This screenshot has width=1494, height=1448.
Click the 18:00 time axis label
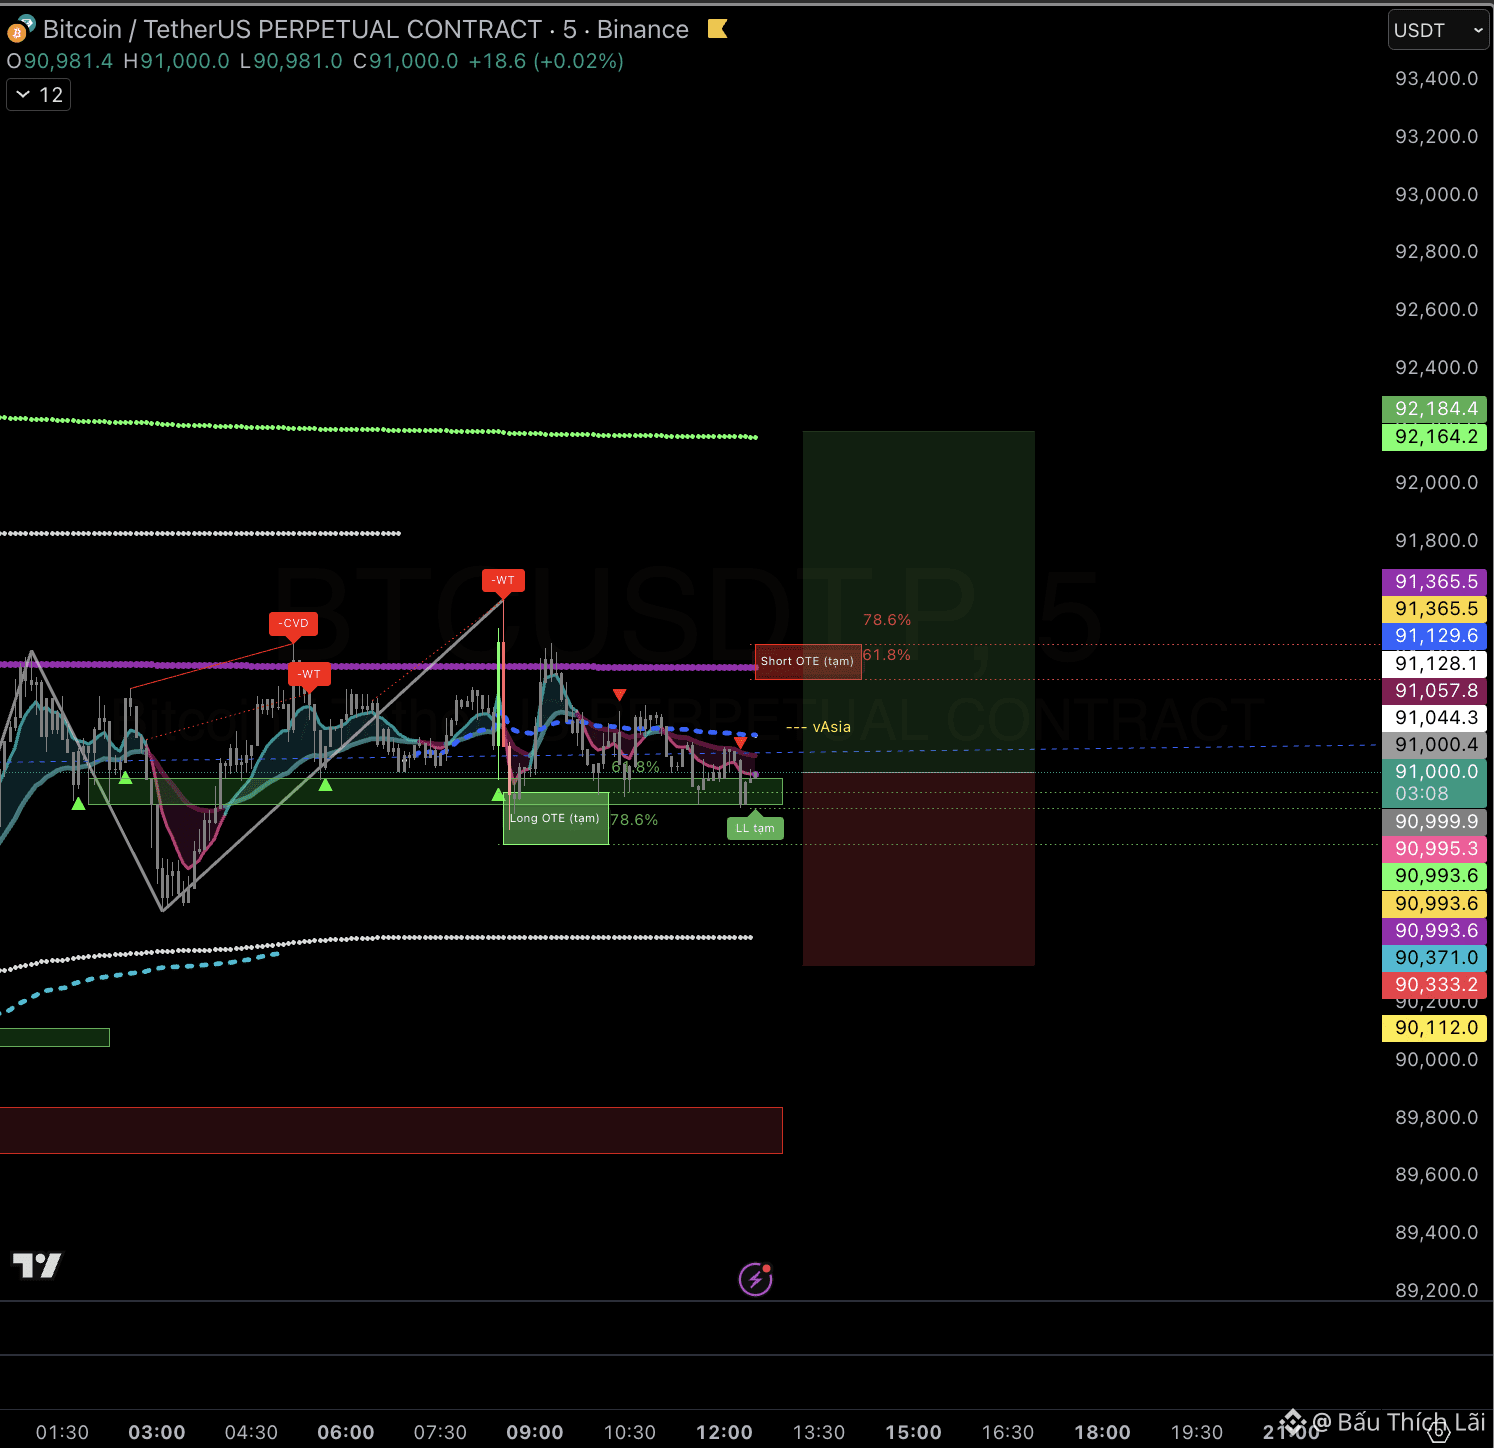(1102, 1432)
